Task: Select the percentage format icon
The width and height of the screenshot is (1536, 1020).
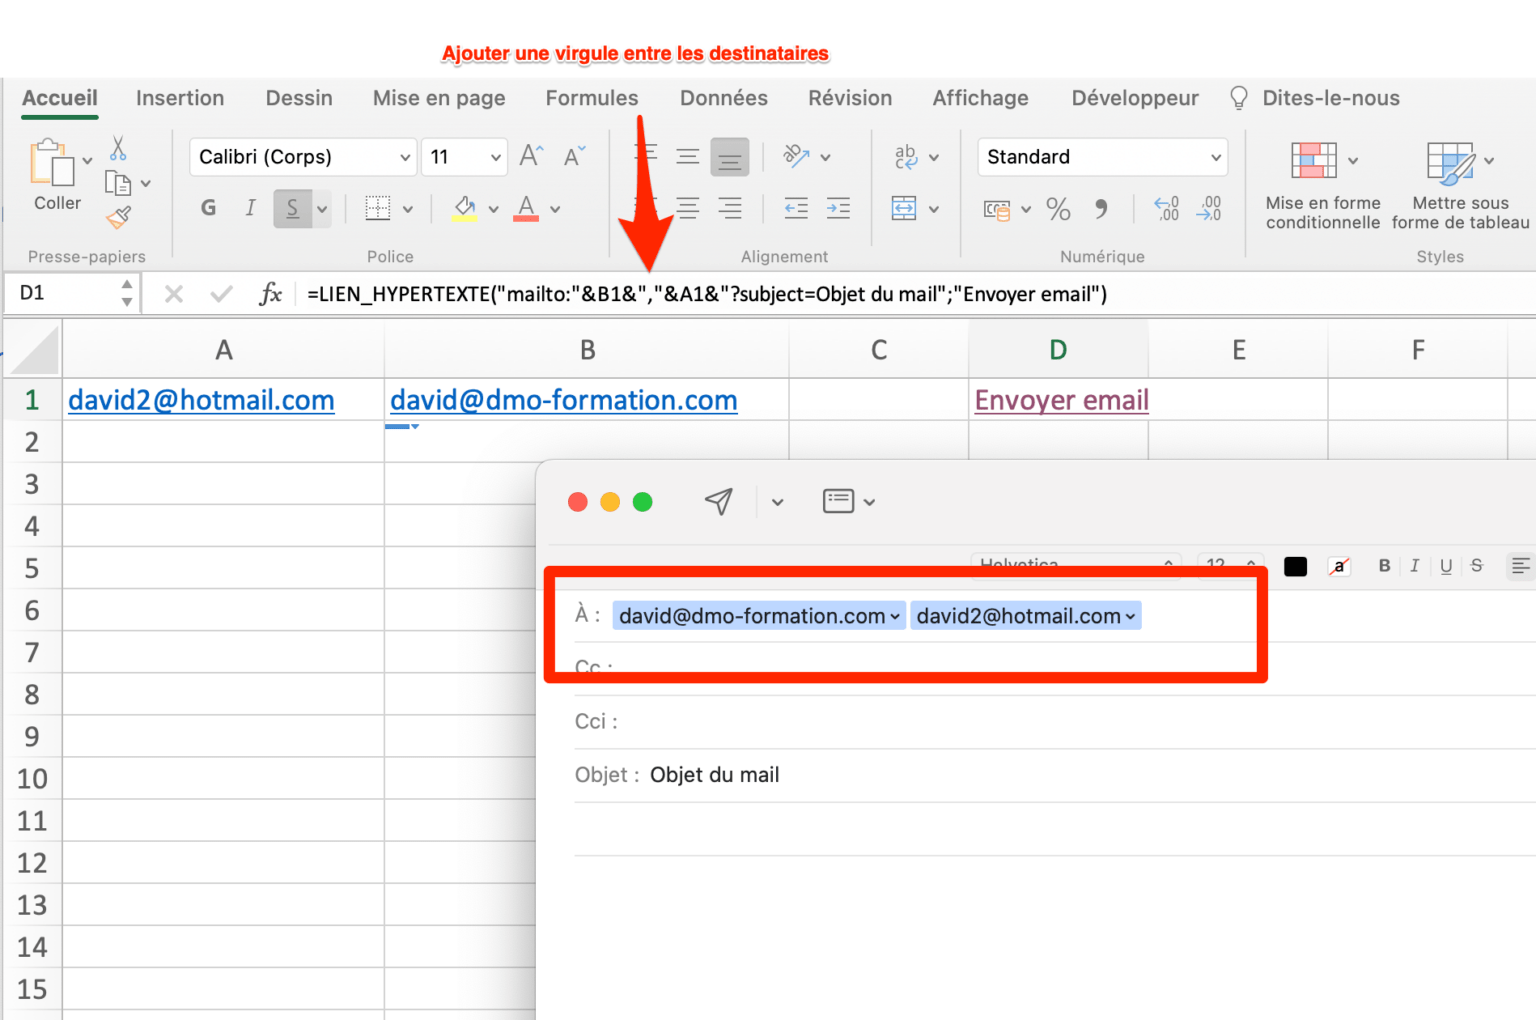Action: 1058,209
